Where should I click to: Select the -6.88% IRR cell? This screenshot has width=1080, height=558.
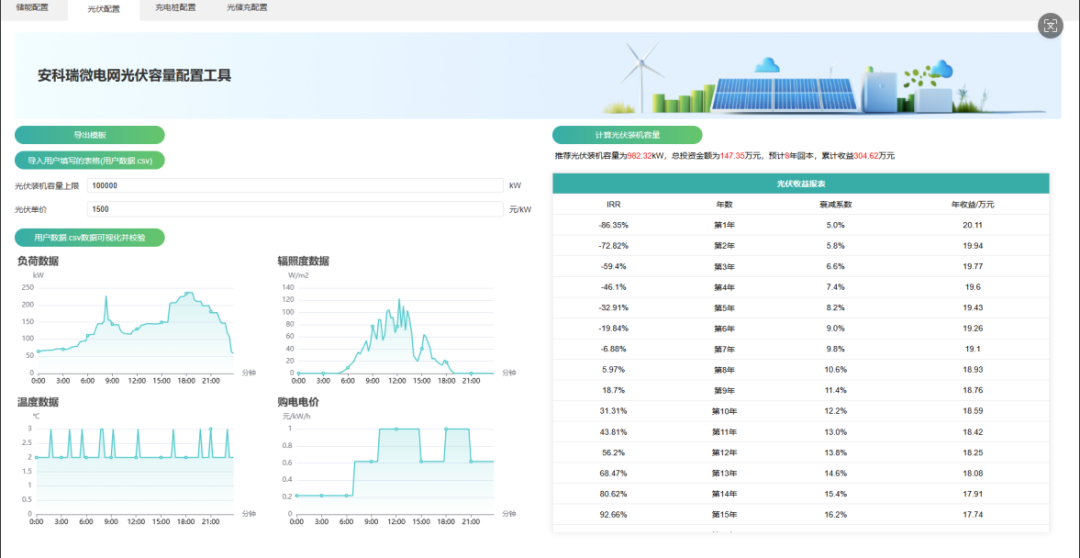614,349
